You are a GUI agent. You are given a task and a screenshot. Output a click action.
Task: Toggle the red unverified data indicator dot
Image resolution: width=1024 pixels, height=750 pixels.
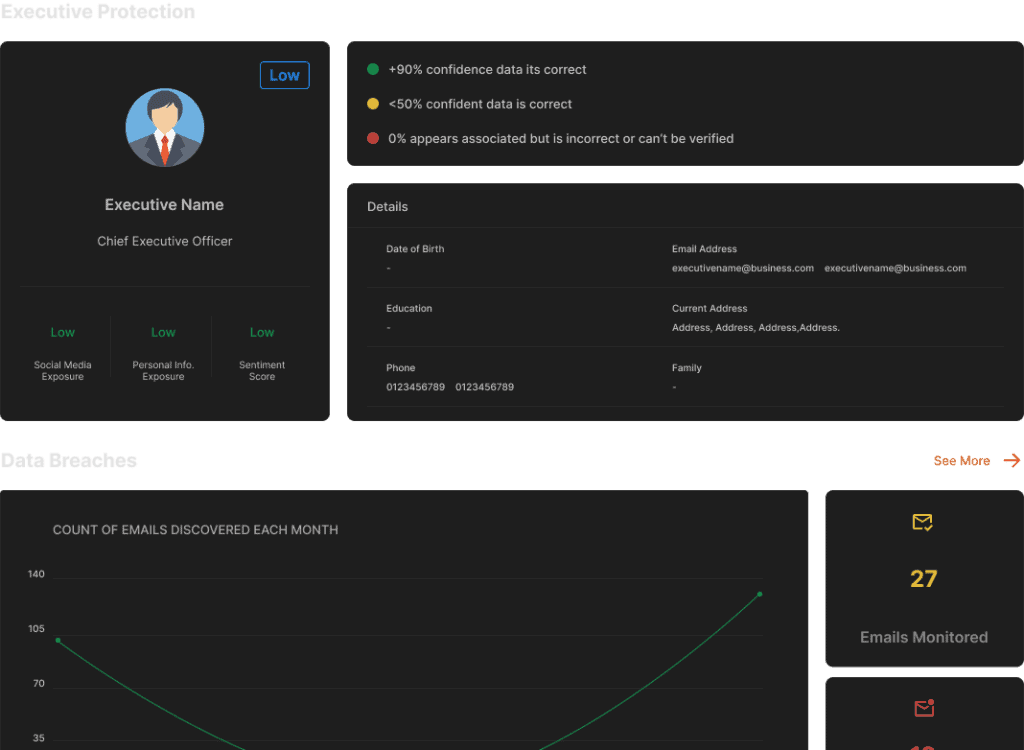coord(374,138)
